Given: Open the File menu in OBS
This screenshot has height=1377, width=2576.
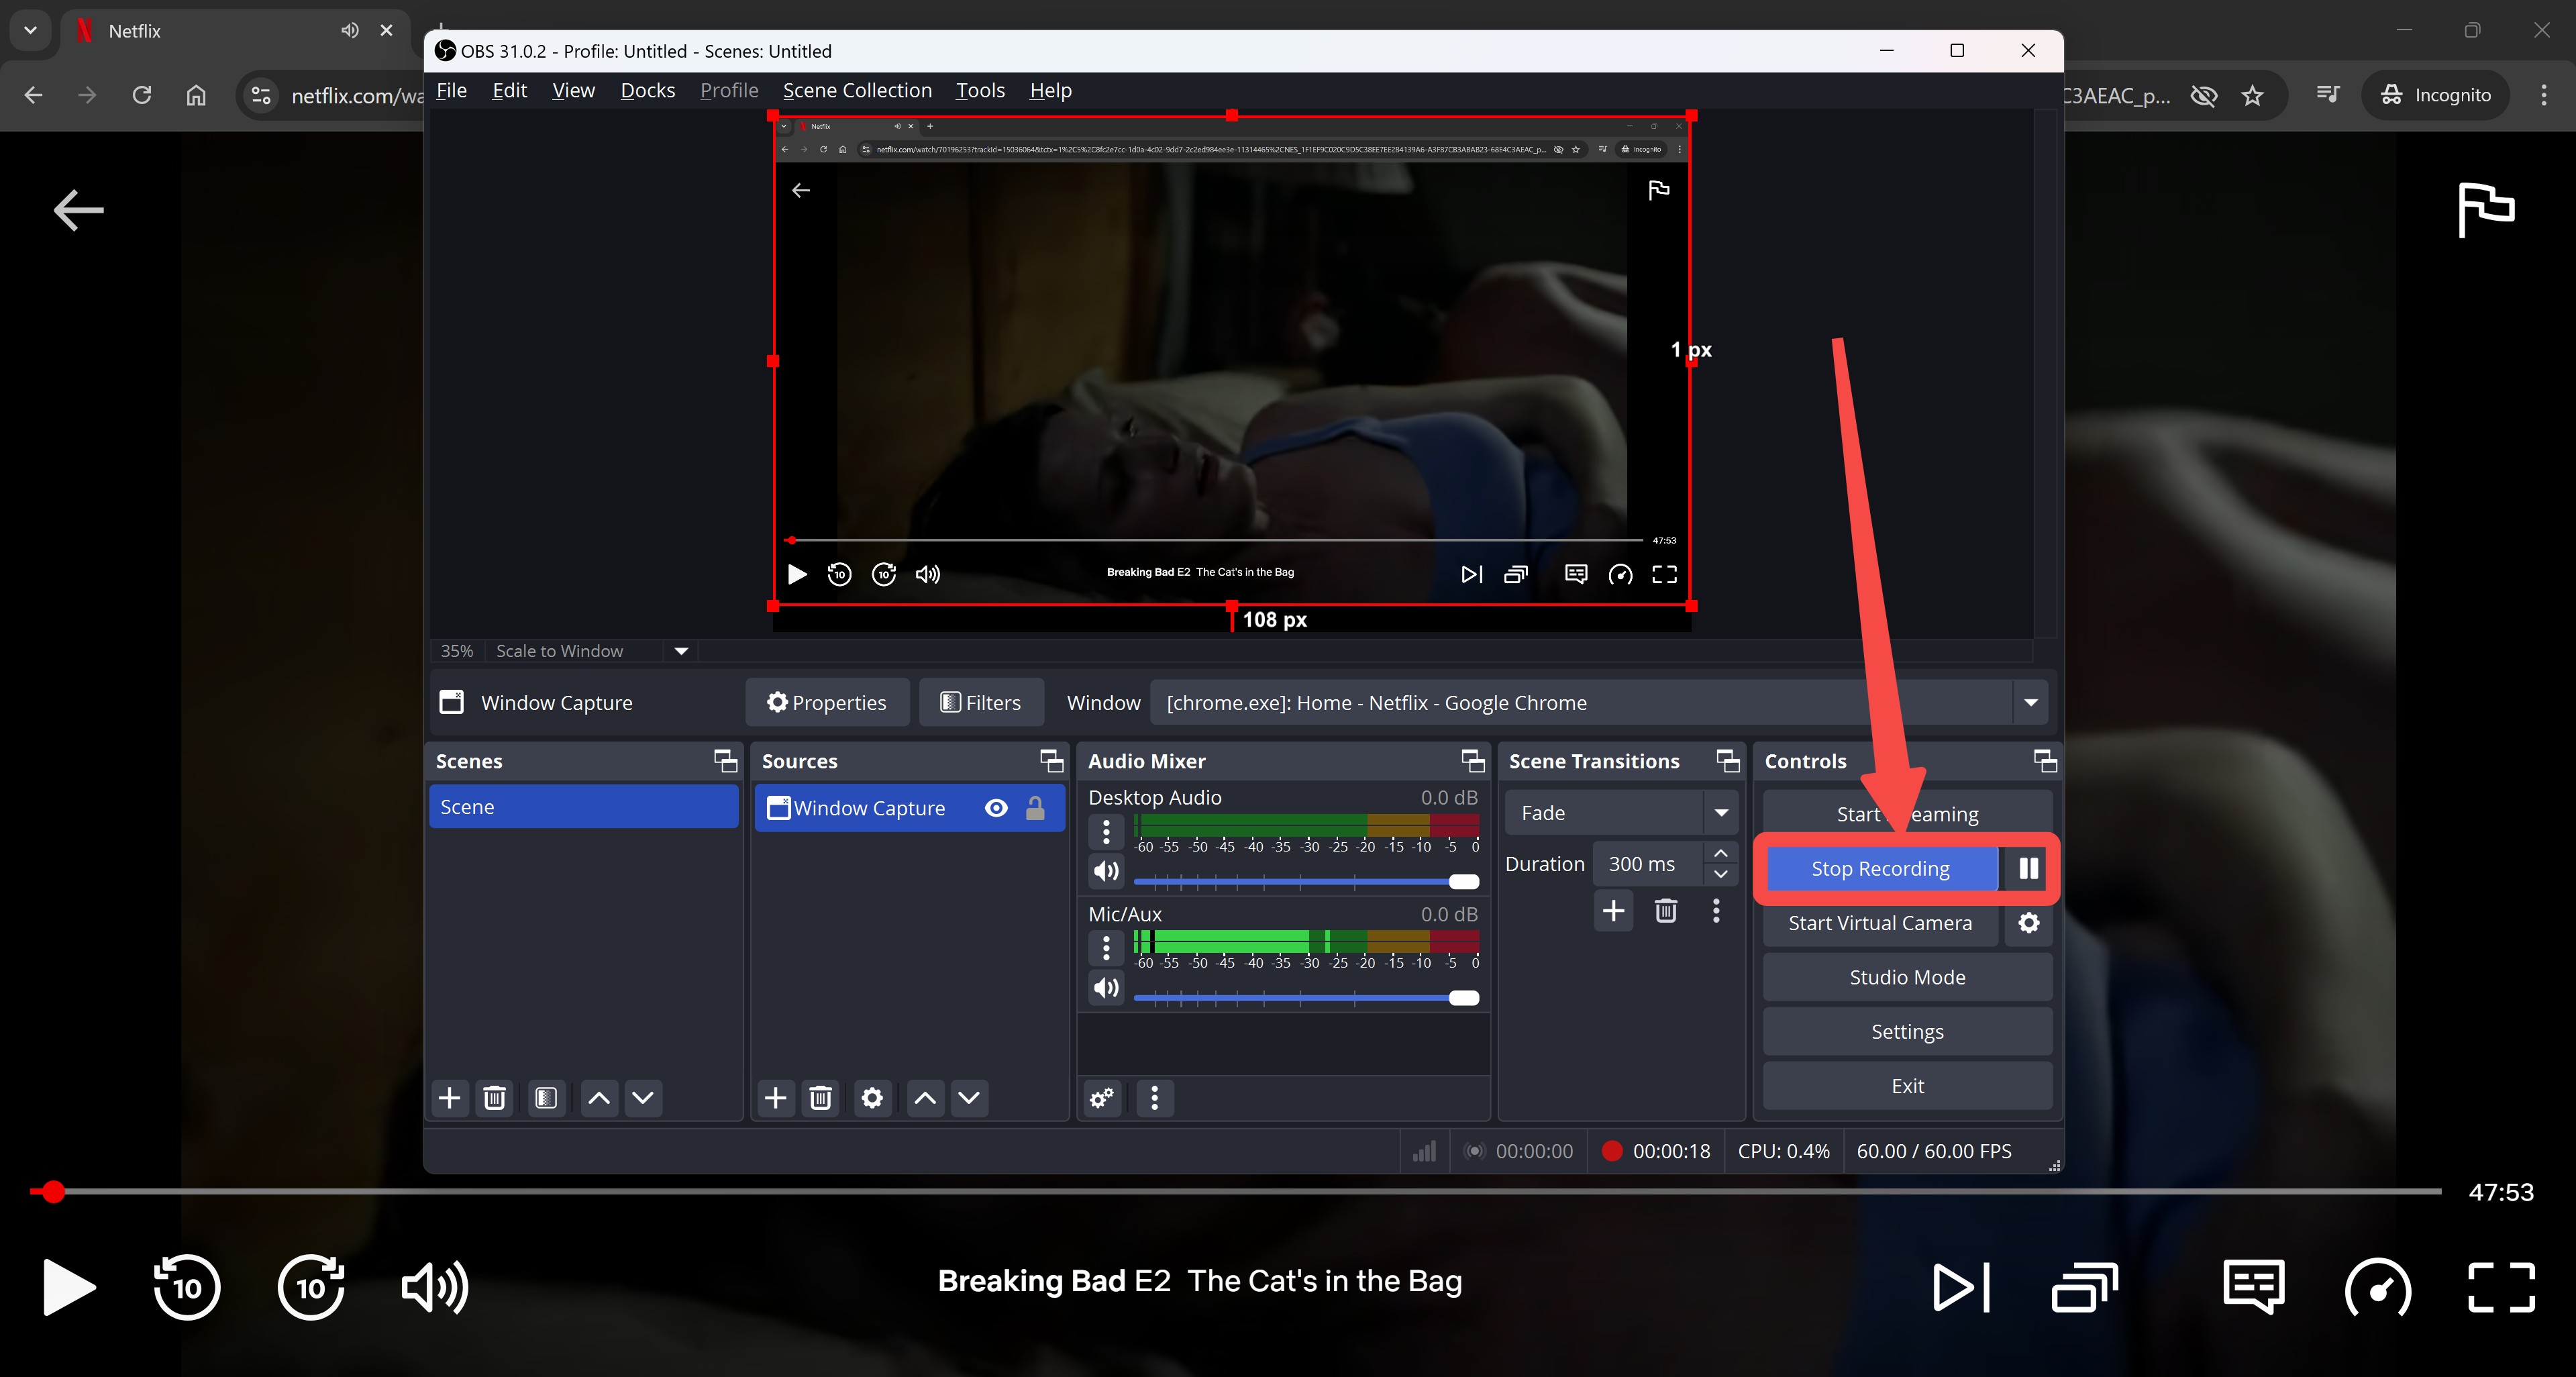Looking at the screenshot, I should point(451,90).
